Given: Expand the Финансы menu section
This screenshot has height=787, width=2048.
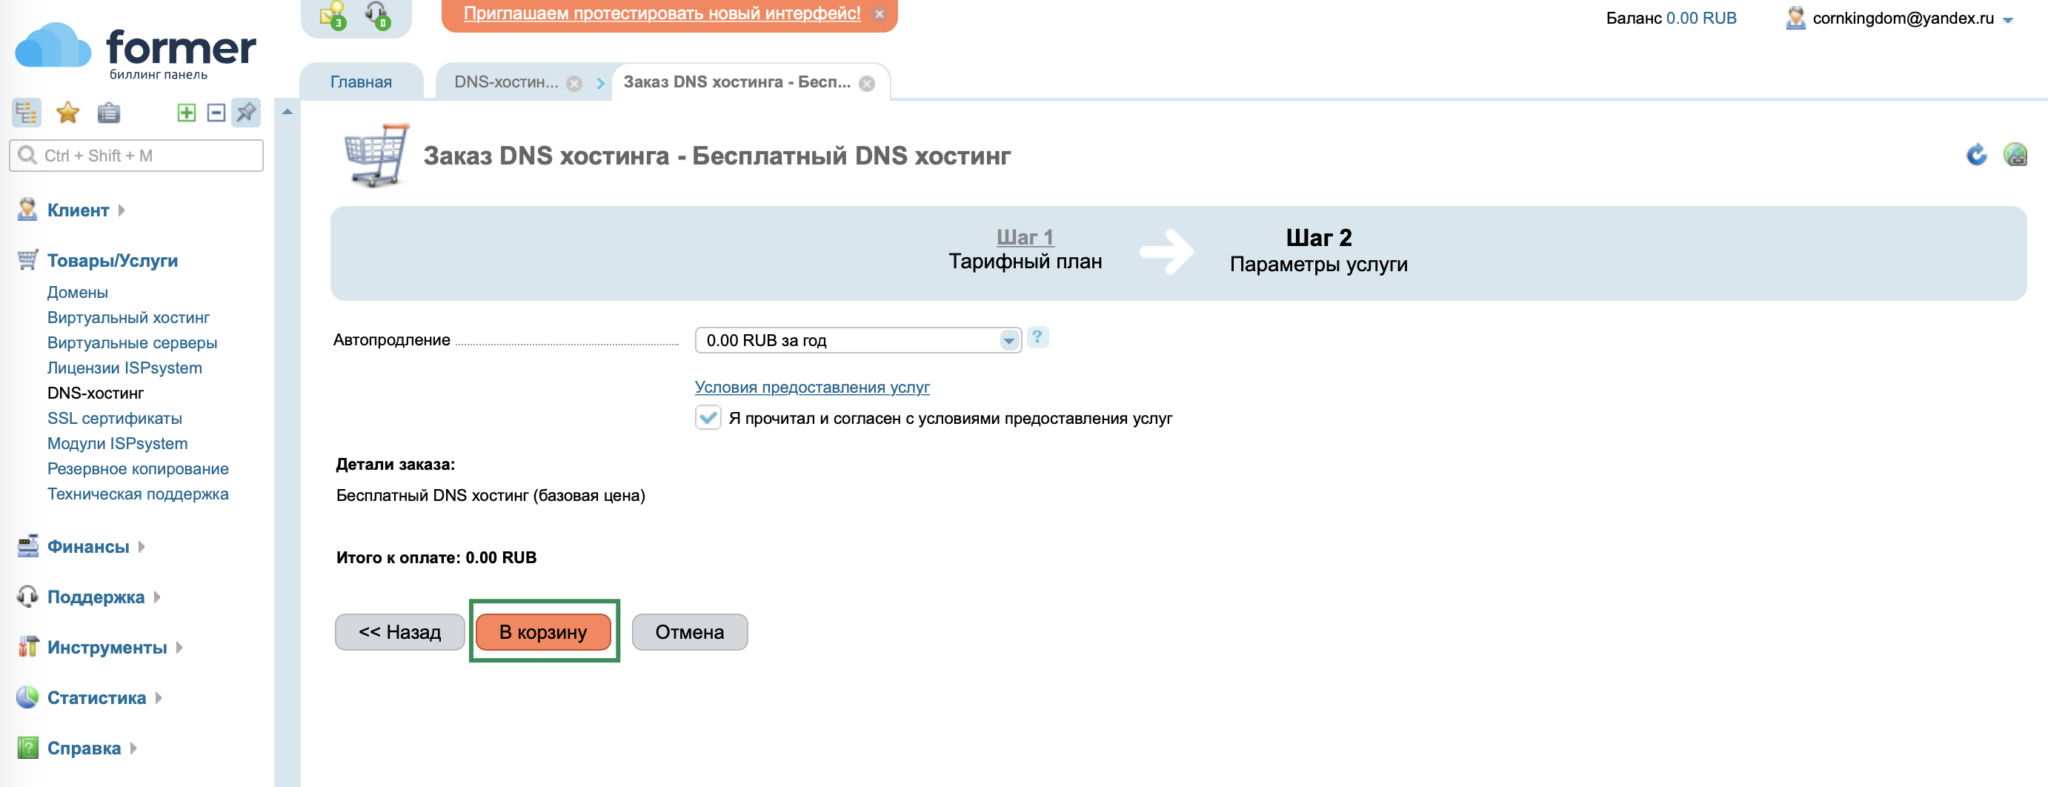Looking at the screenshot, I should 88,547.
